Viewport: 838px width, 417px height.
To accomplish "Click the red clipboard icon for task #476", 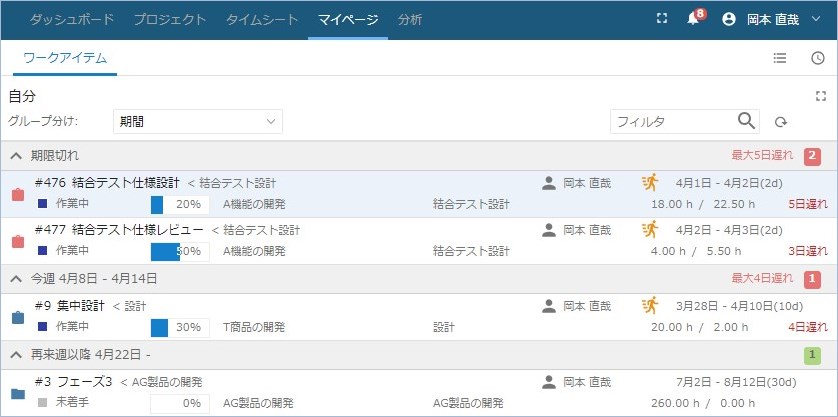I will [18, 194].
